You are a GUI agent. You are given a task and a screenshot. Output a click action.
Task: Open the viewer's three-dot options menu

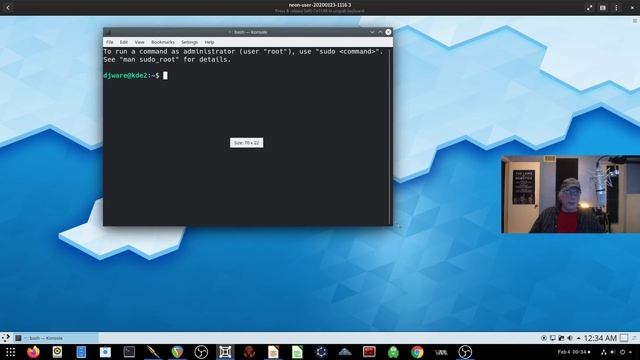click(x=616, y=8)
